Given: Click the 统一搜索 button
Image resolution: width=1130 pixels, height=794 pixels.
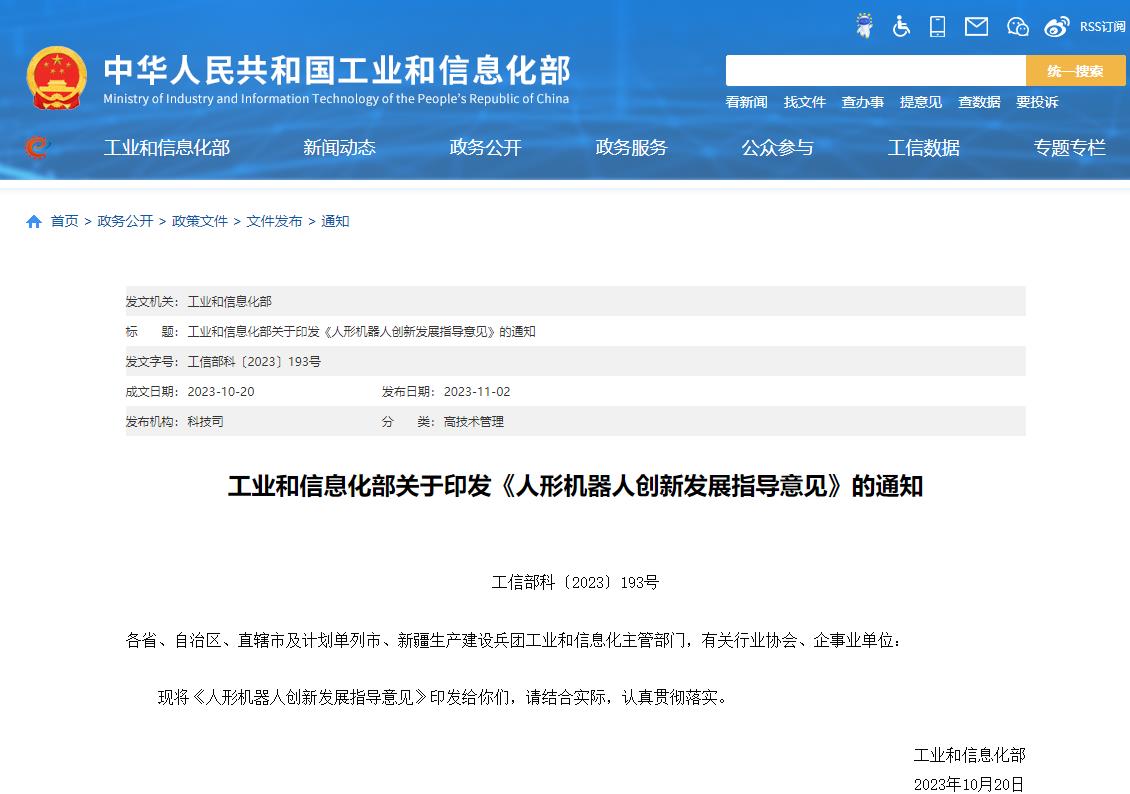Looking at the screenshot, I should click(x=1075, y=71).
